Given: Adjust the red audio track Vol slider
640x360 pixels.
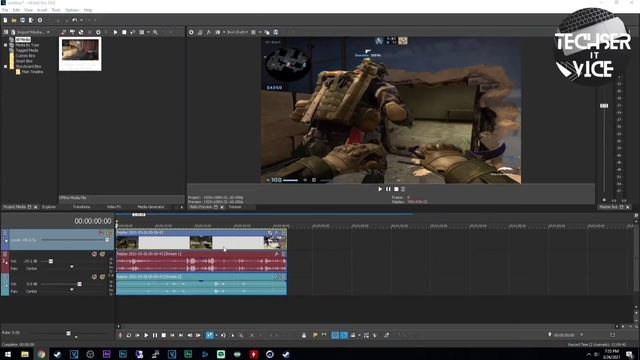Looking at the screenshot, I should [51, 261].
